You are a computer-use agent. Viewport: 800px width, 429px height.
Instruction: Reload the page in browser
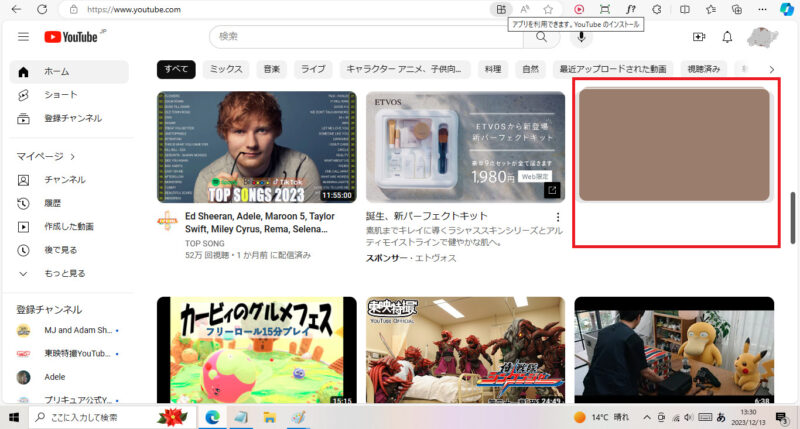[42, 9]
